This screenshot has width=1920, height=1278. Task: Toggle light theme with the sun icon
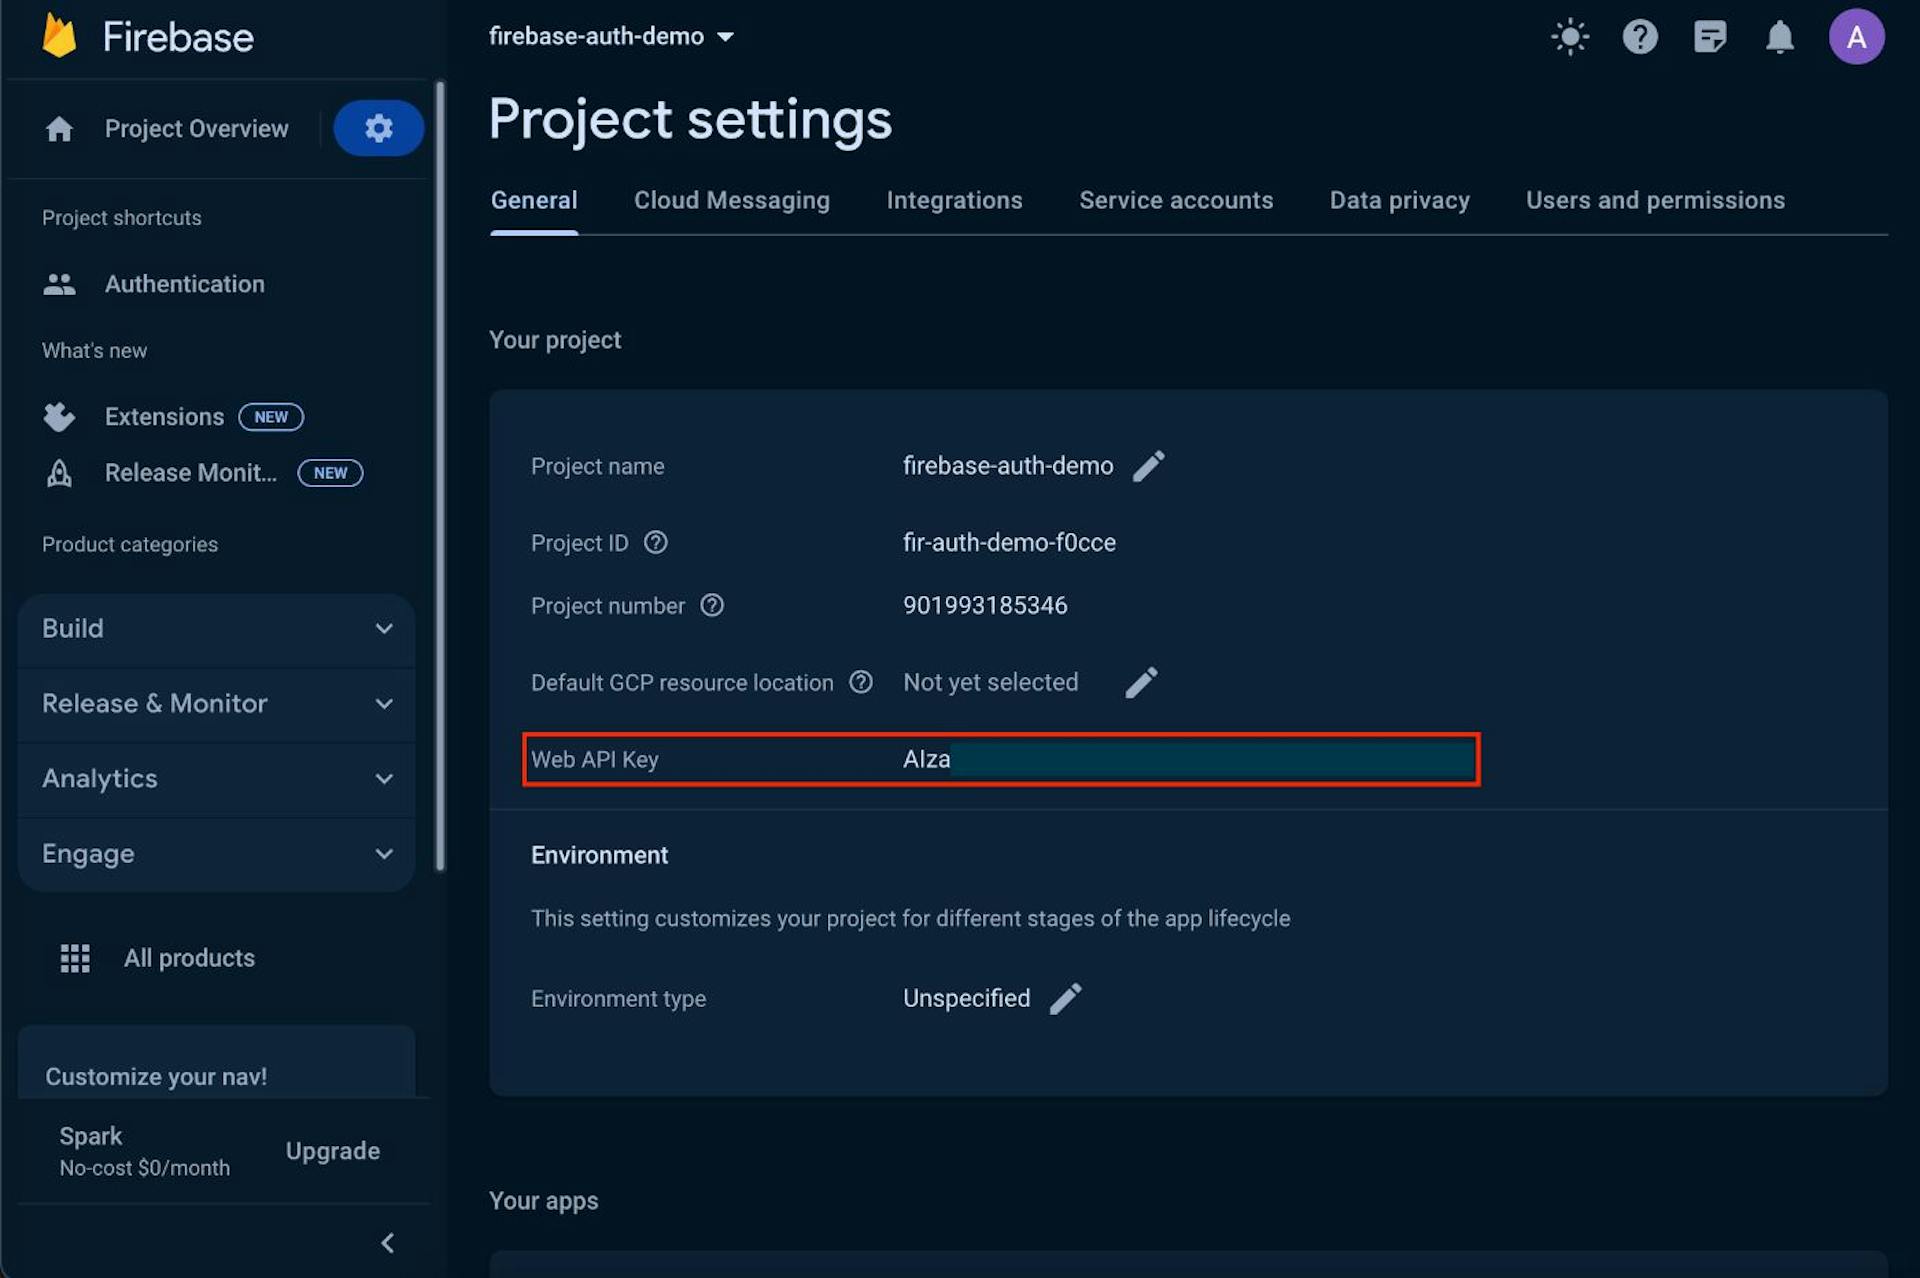coord(1569,36)
